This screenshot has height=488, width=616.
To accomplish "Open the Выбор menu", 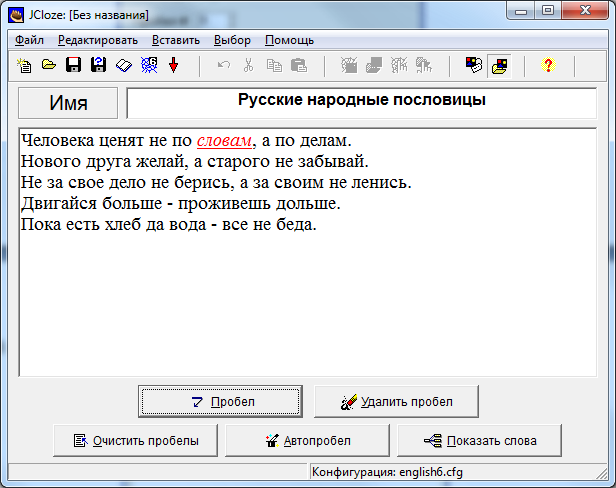I will coord(232,40).
